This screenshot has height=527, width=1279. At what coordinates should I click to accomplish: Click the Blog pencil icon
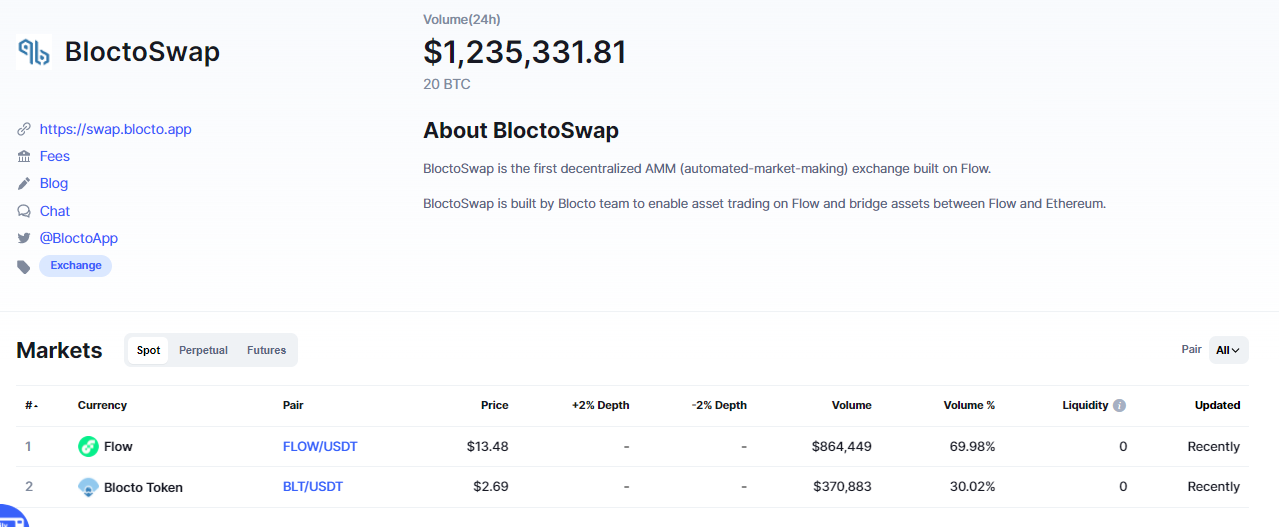[24, 184]
